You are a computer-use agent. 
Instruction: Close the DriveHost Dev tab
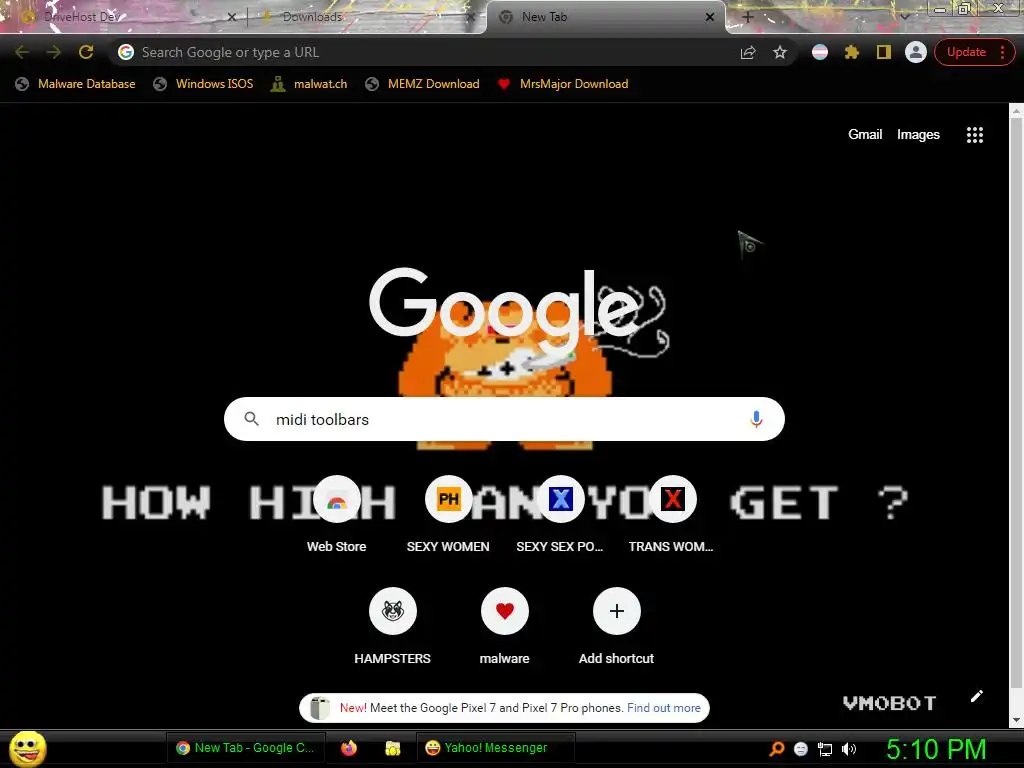coord(231,18)
